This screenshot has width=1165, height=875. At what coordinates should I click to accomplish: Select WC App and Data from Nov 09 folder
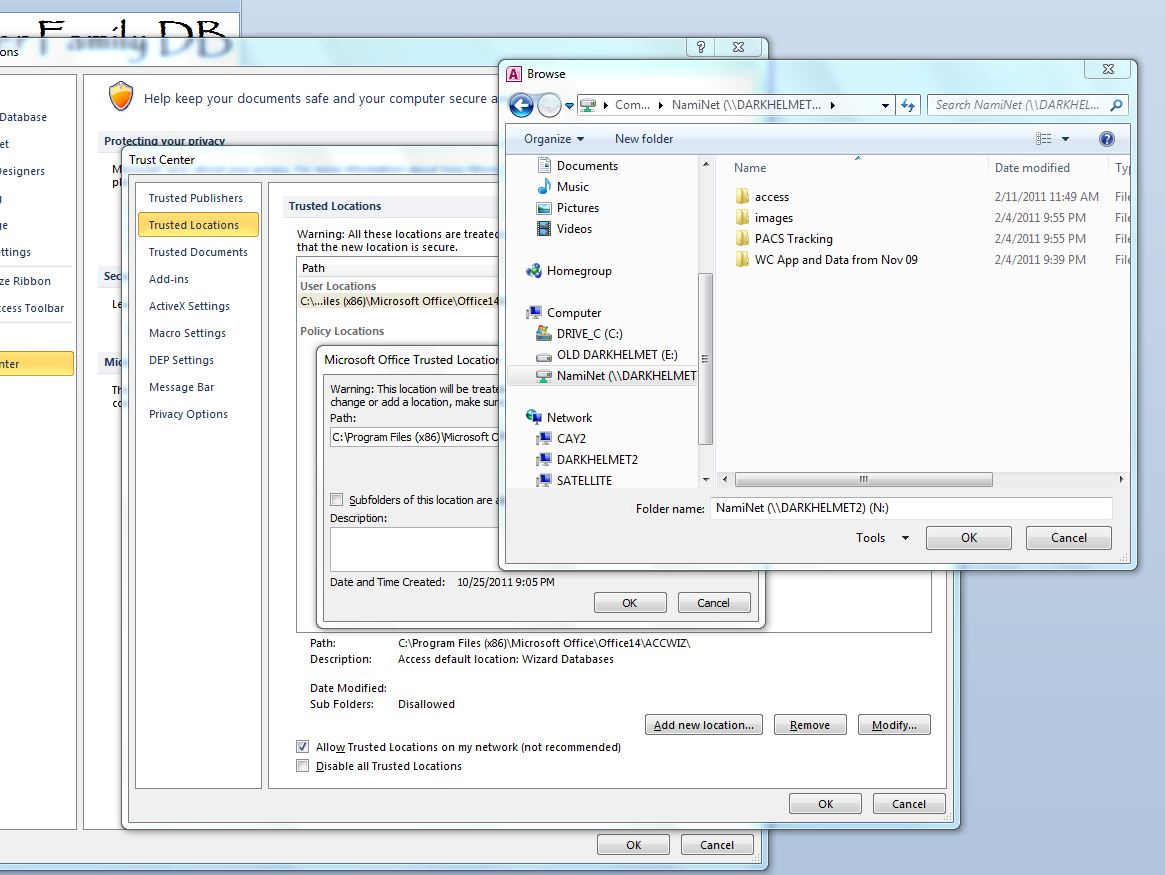(x=826, y=260)
